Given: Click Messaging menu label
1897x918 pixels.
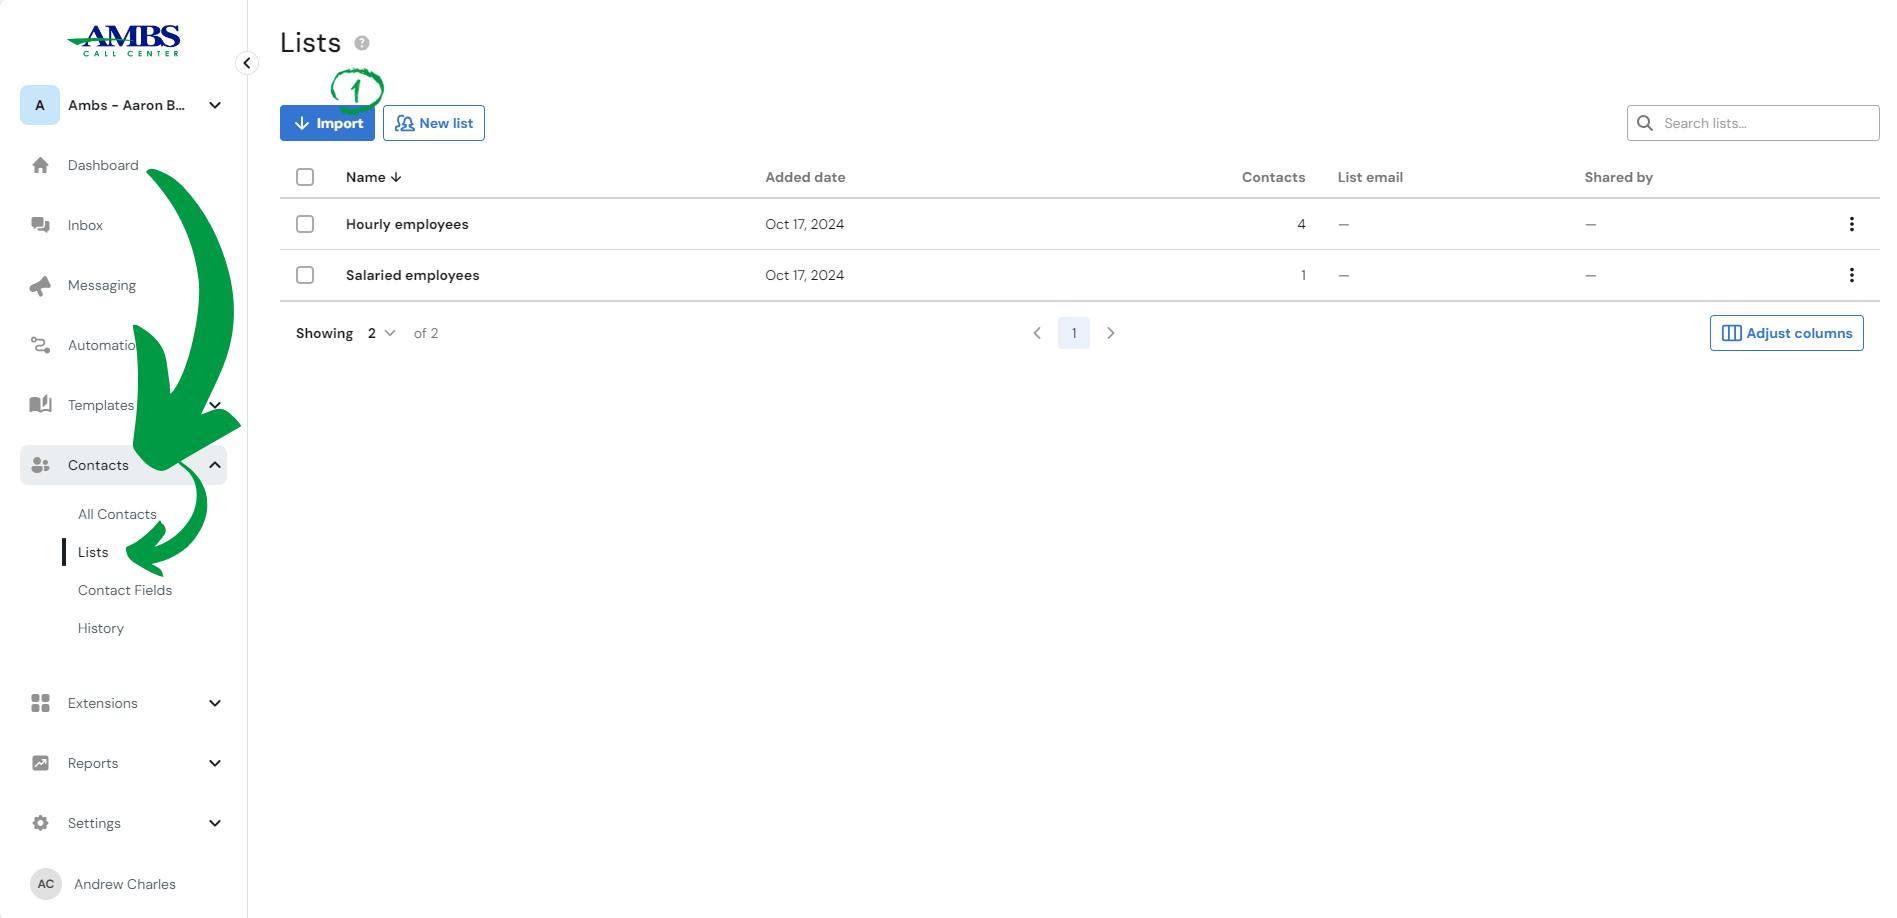Looking at the screenshot, I should pyautogui.click(x=102, y=285).
